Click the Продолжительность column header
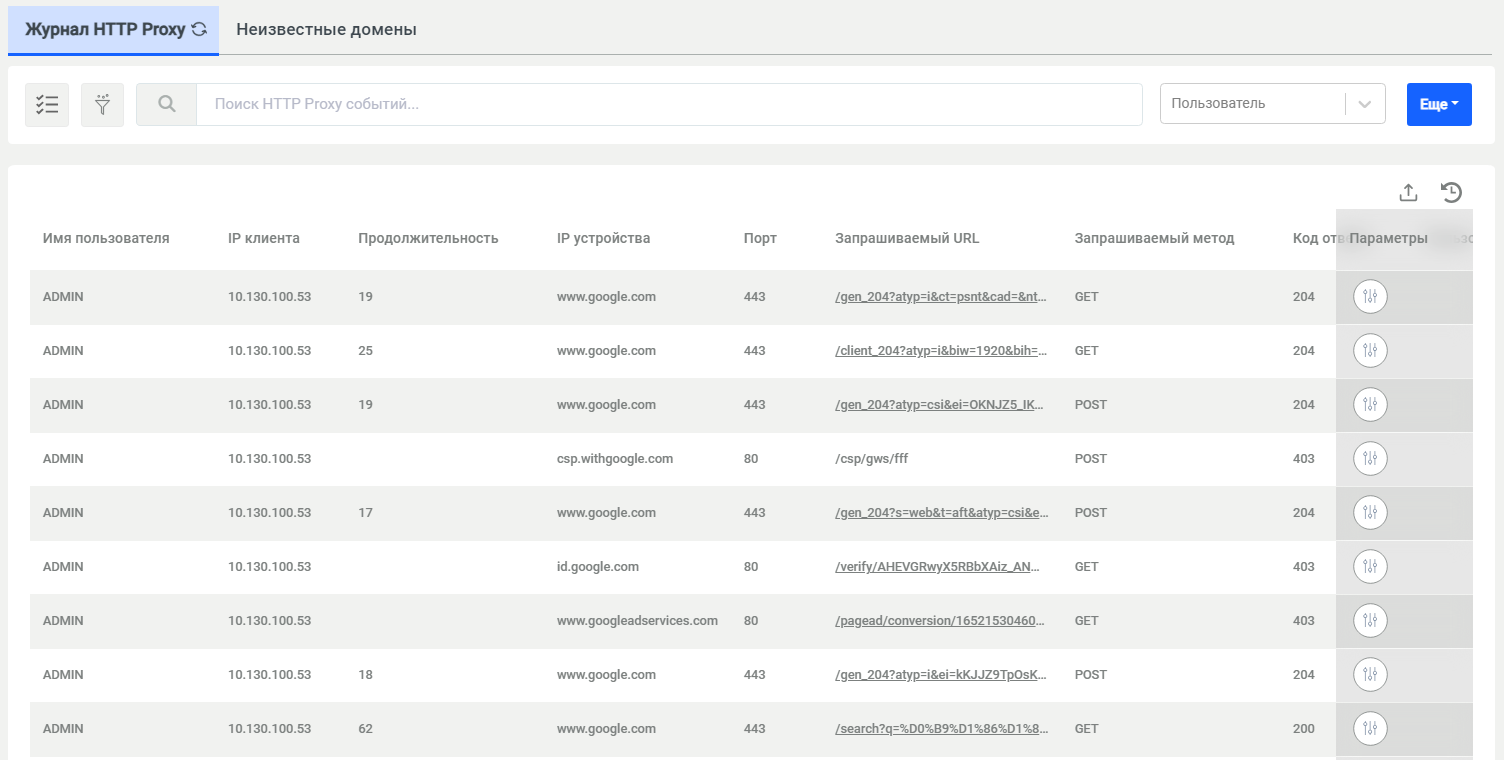Viewport: 1504px width, 760px height. point(428,238)
